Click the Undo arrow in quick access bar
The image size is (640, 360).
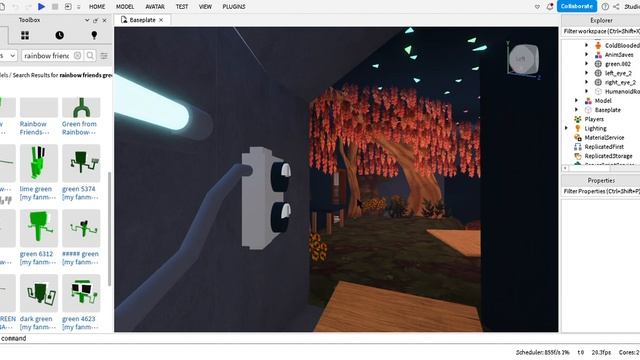tap(16, 7)
